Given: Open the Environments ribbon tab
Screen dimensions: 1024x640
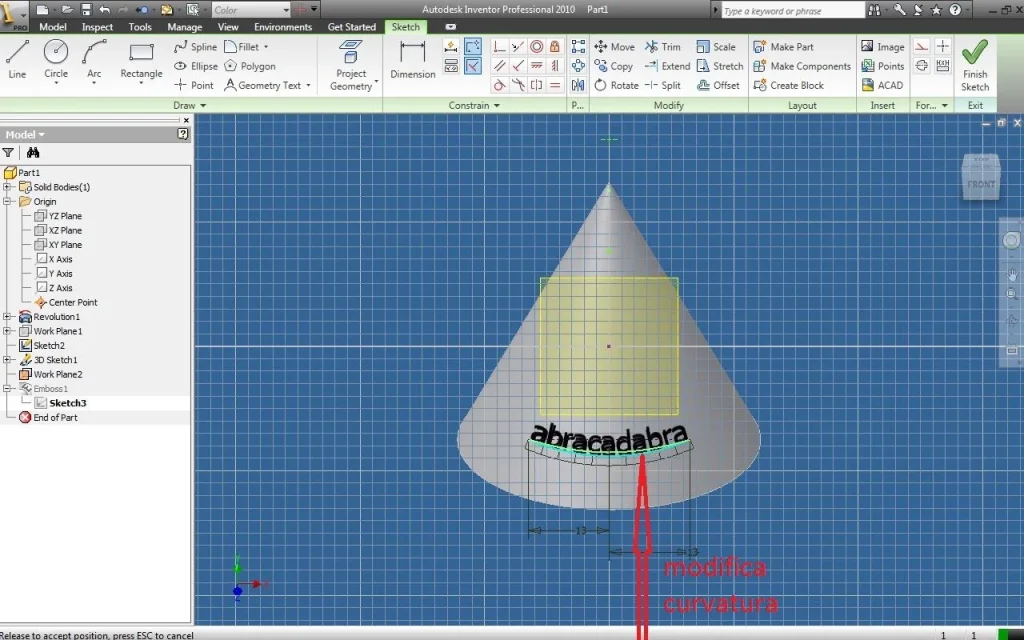Looking at the screenshot, I should click(x=283, y=27).
